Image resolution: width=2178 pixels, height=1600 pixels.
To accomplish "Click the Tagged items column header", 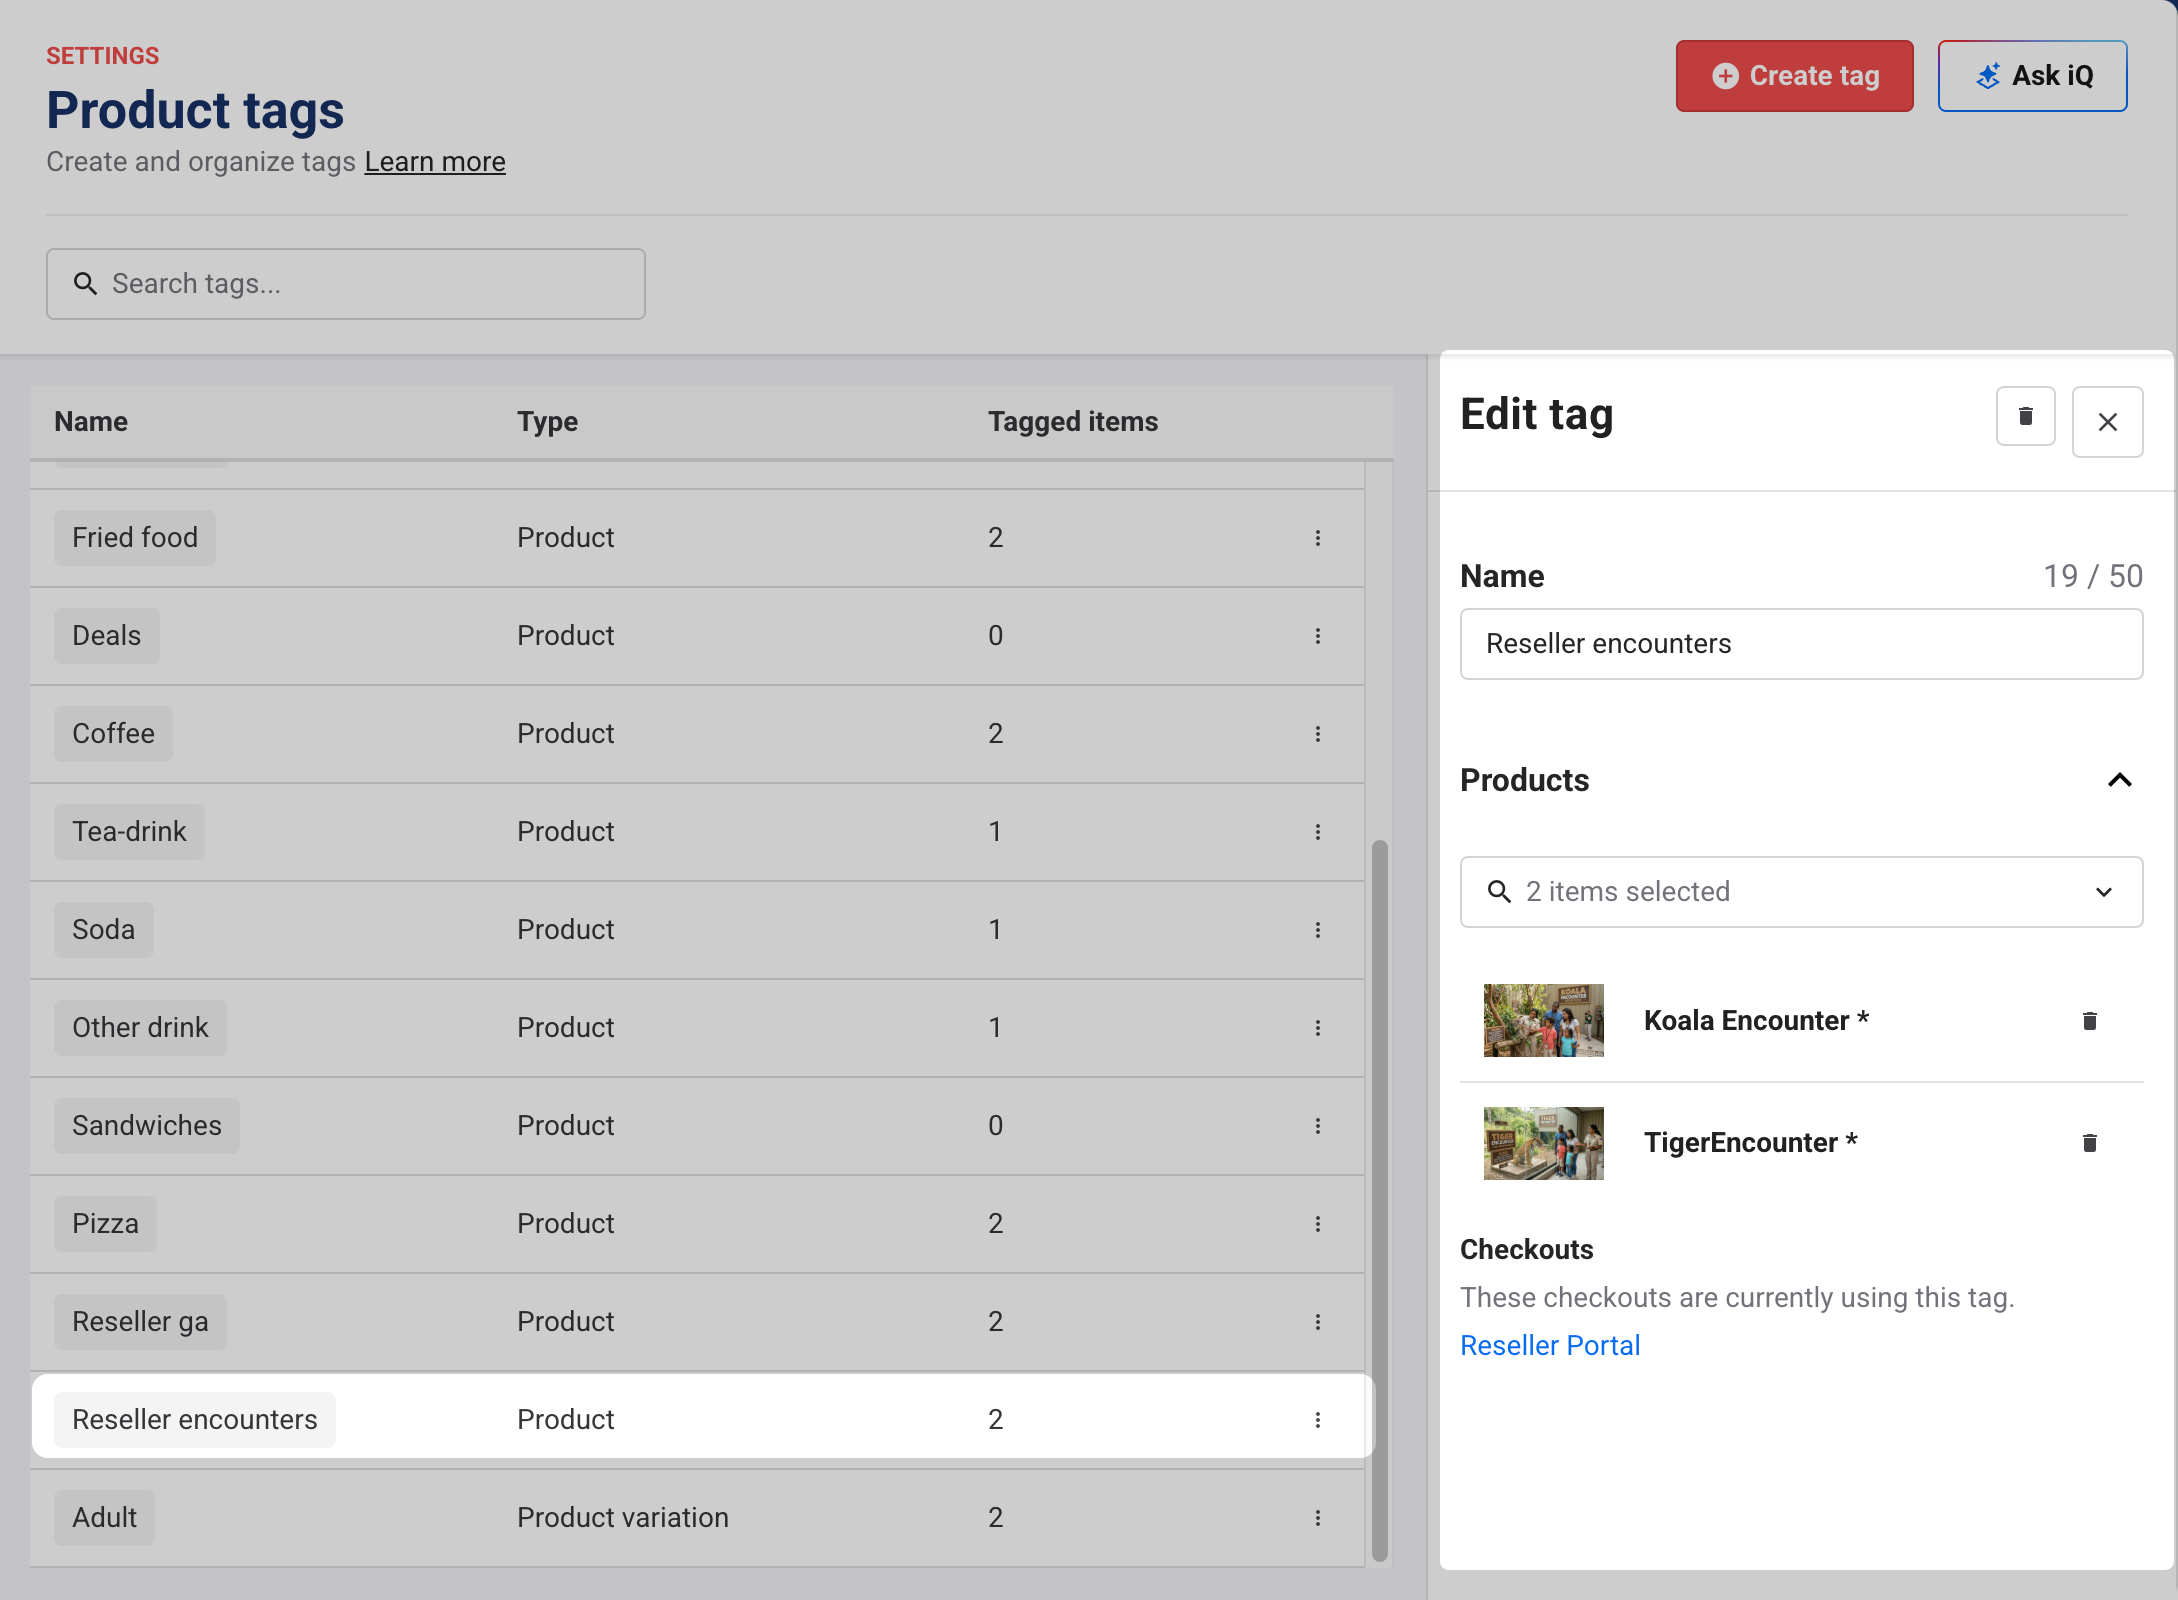I will tap(1074, 422).
